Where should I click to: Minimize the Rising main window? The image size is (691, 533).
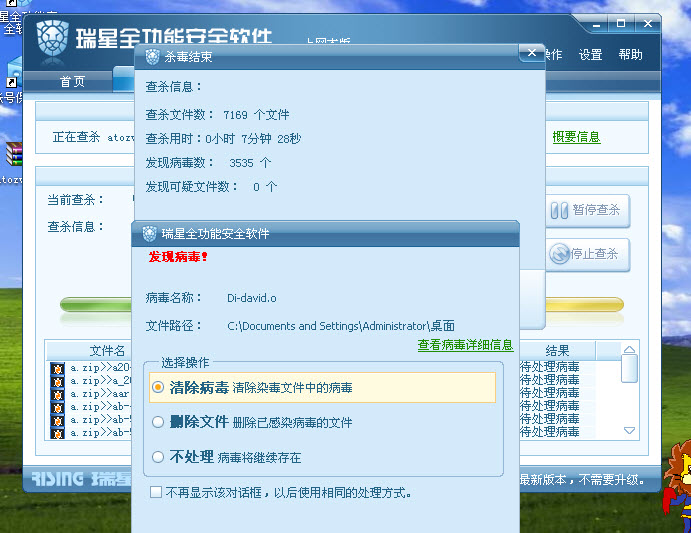(597, 24)
